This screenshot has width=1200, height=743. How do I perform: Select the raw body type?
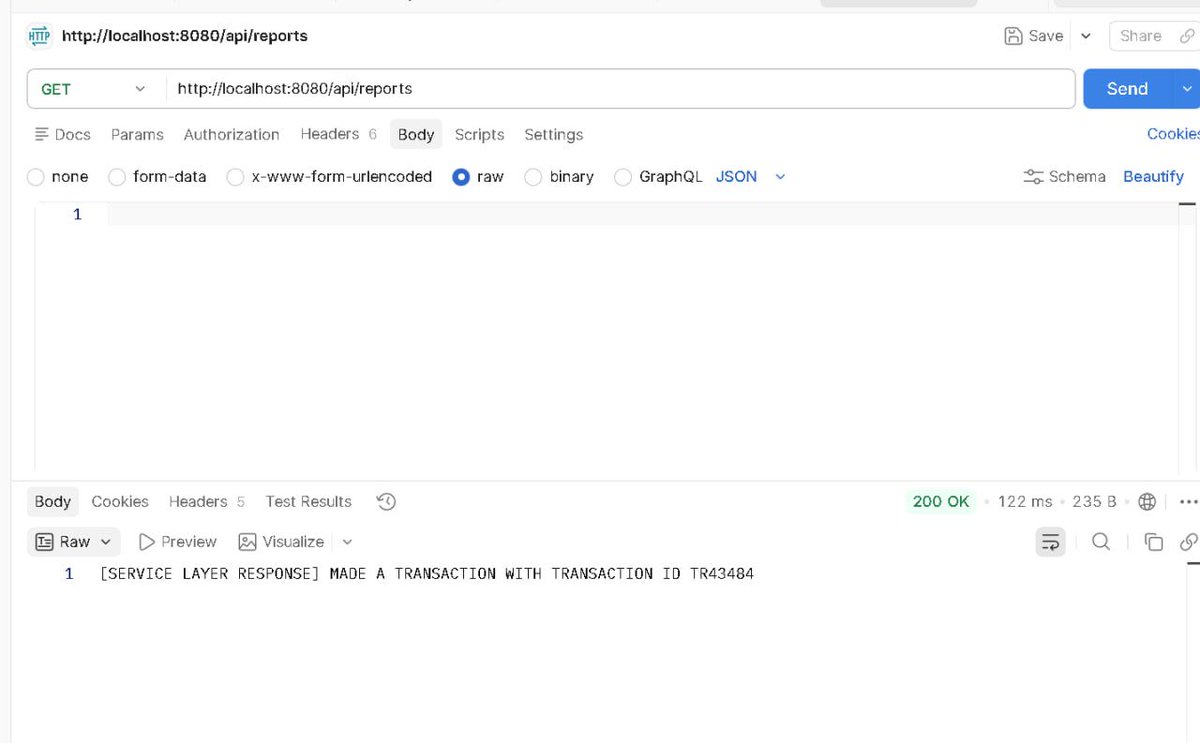click(478, 176)
